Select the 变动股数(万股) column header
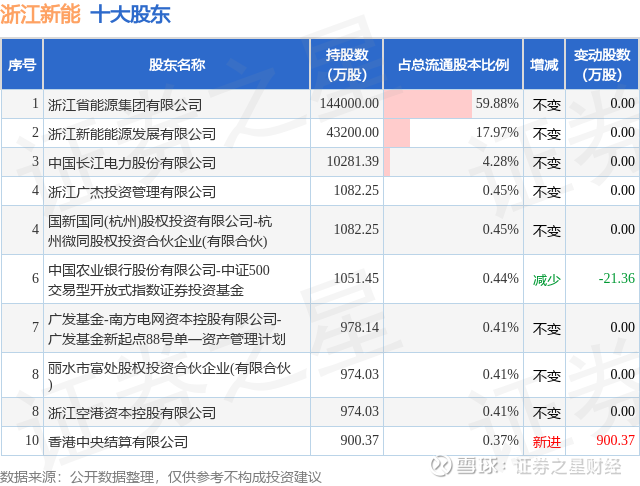Viewport: 640px width, 486px height. 602,64
